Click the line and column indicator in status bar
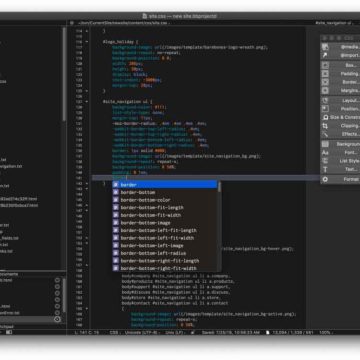The width and height of the screenshot is (360, 360). [87, 332]
